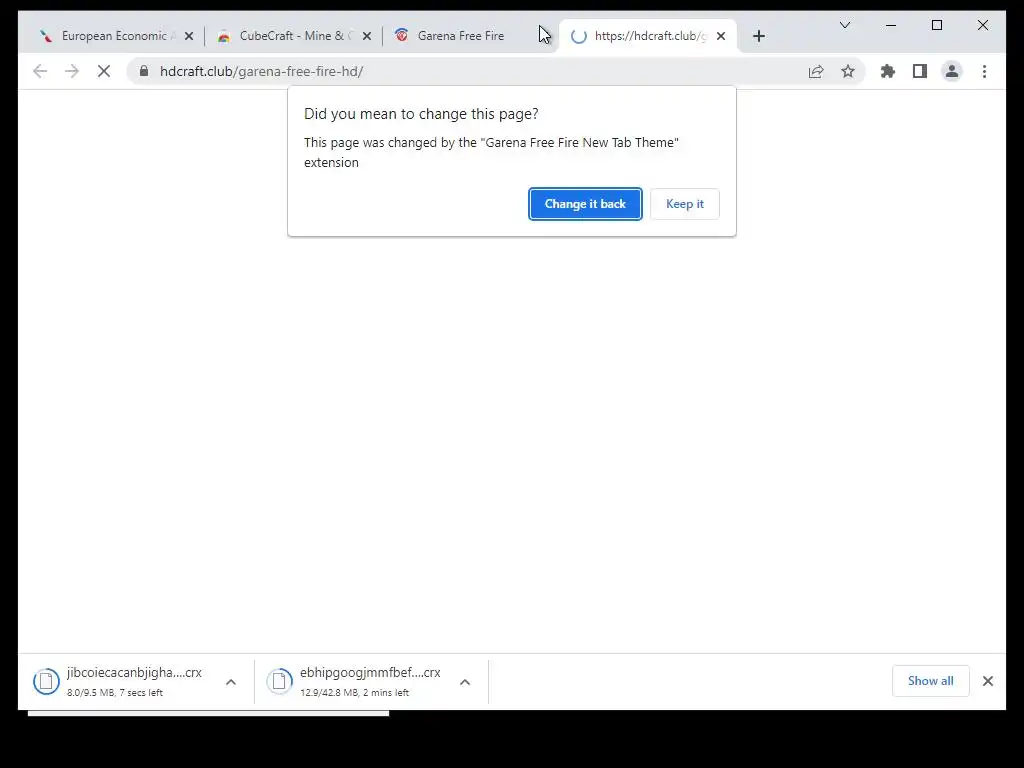Maximize the Chrome window
Viewport: 1024px width, 768px height.
pyautogui.click(x=936, y=25)
